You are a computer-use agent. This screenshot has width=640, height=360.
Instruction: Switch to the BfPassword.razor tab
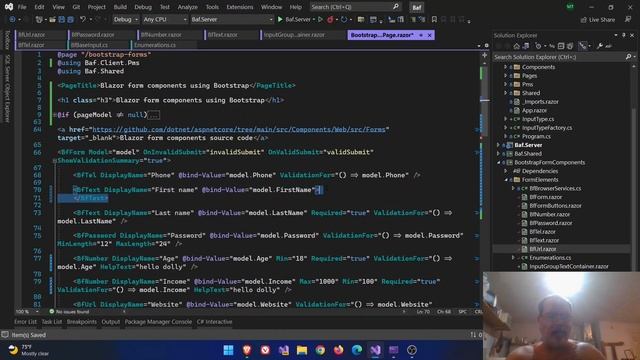(x=93, y=35)
